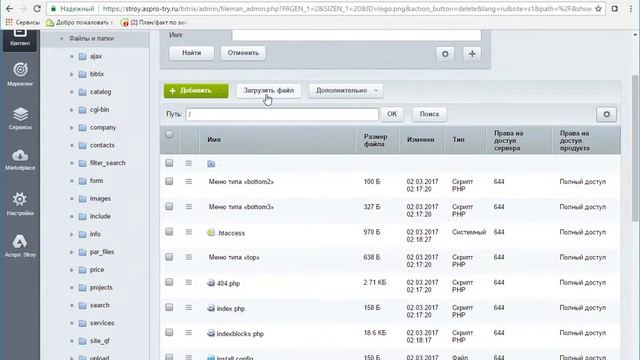Expand the cgi-bin folder in tree
Screen dimensions: 640x360
point(72,110)
